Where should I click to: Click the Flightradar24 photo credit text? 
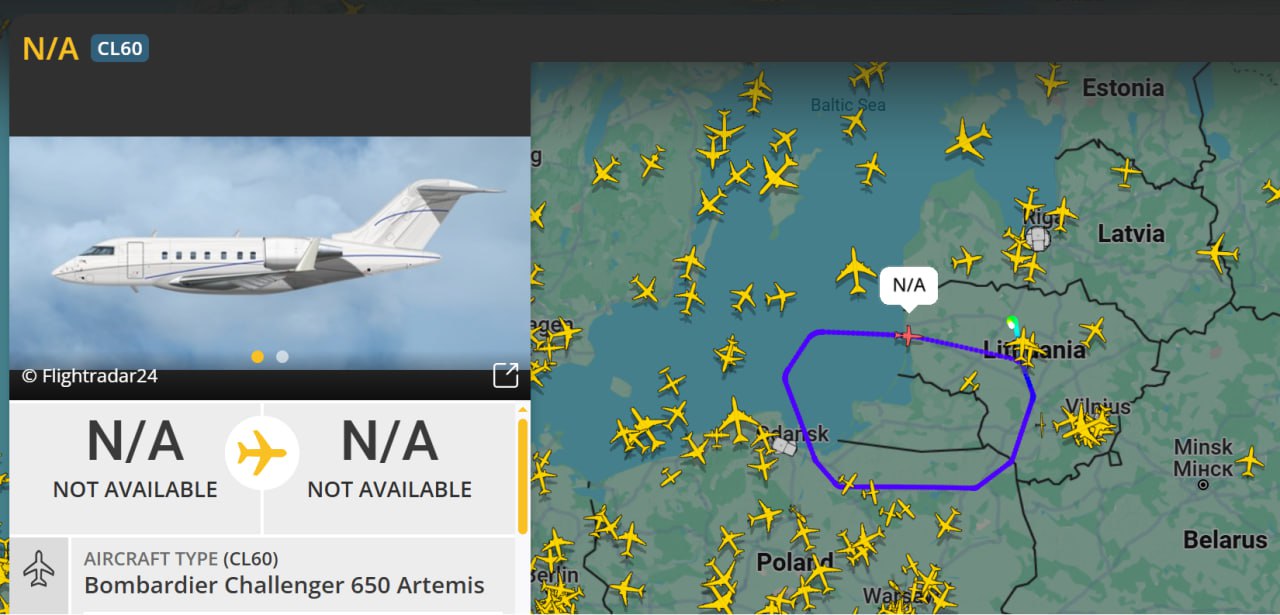90,377
